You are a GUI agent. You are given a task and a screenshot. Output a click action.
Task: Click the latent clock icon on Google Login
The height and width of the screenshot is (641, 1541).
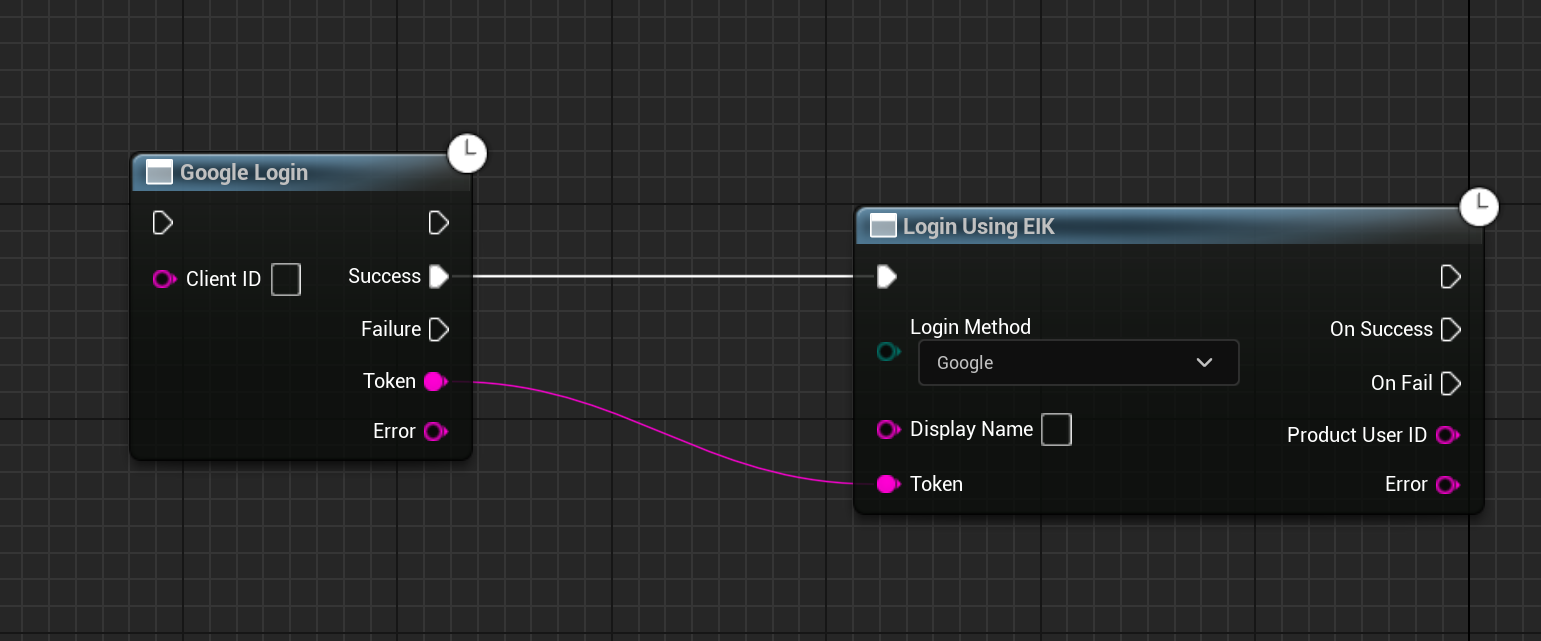[x=467, y=153]
